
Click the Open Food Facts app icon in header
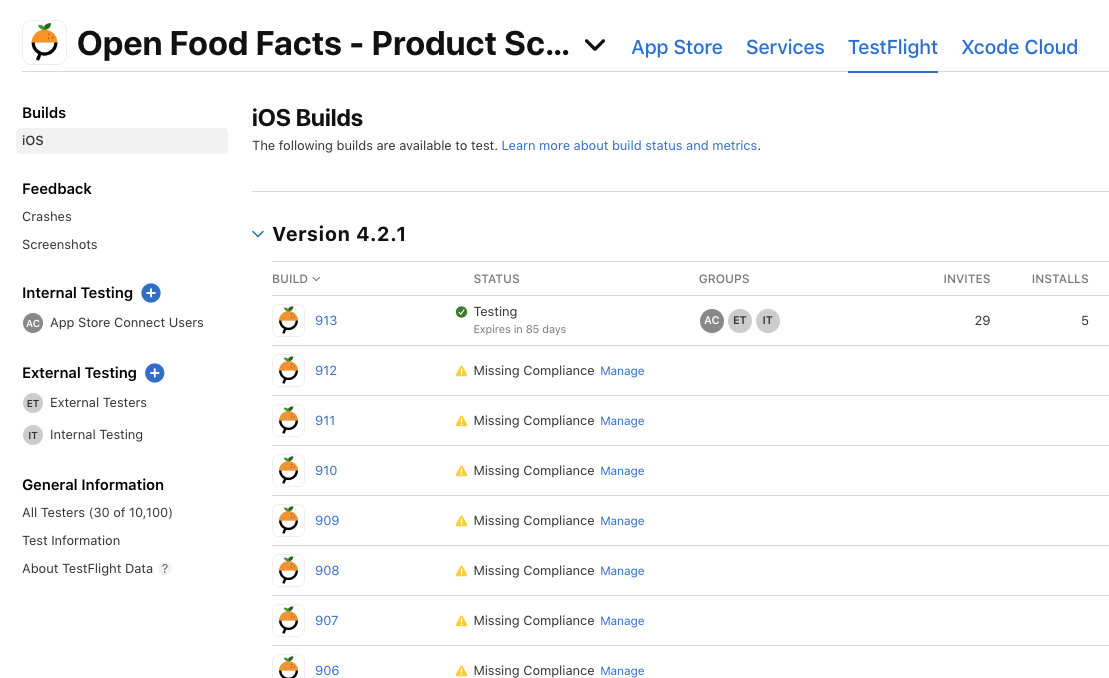click(43, 42)
